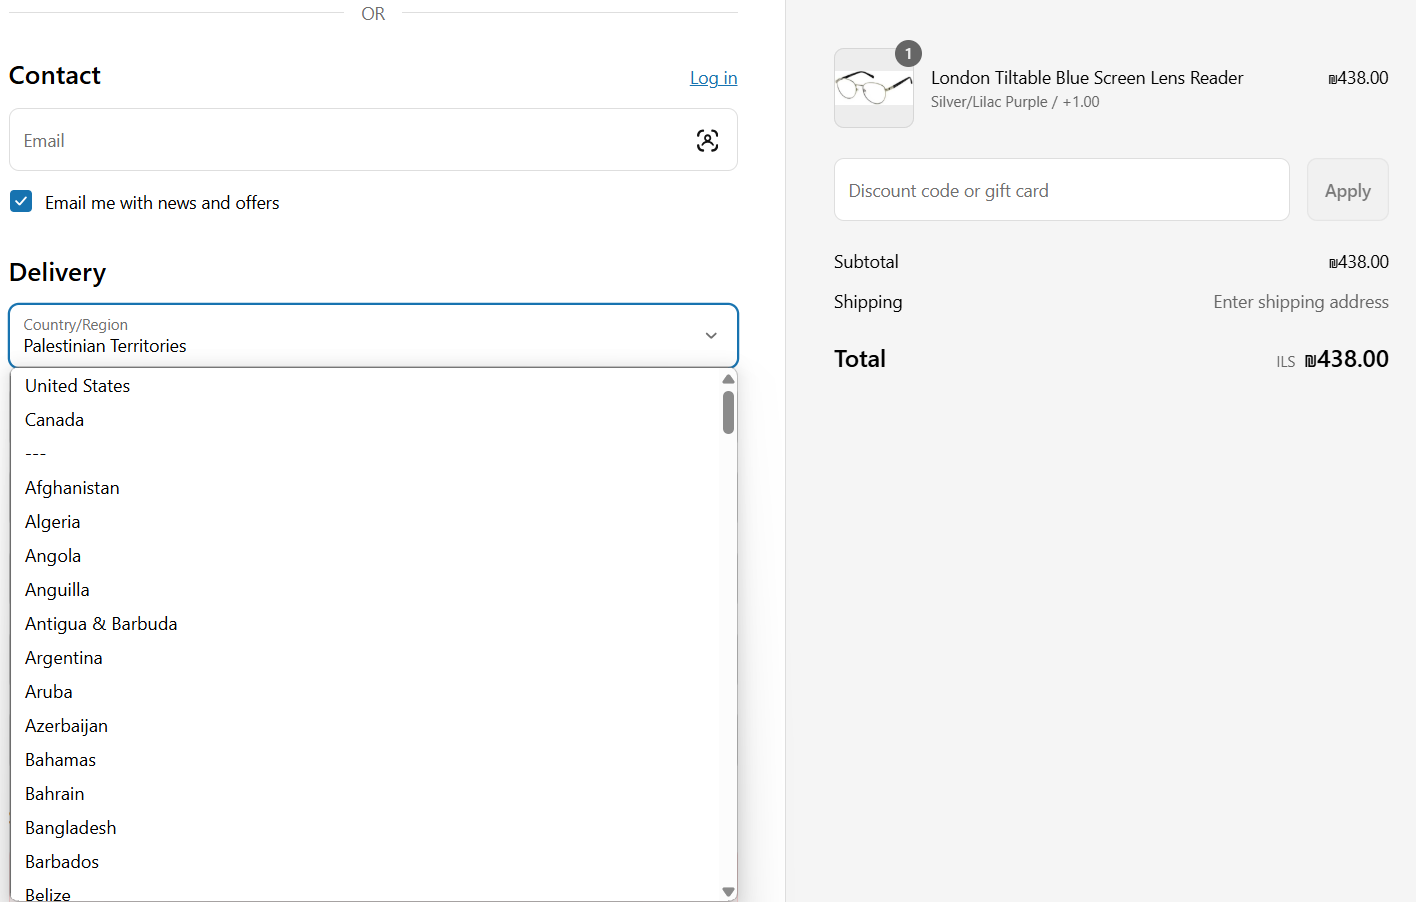Click the Apply discount button
This screenshot has height=902, width=1416.
coord(1347,190)
